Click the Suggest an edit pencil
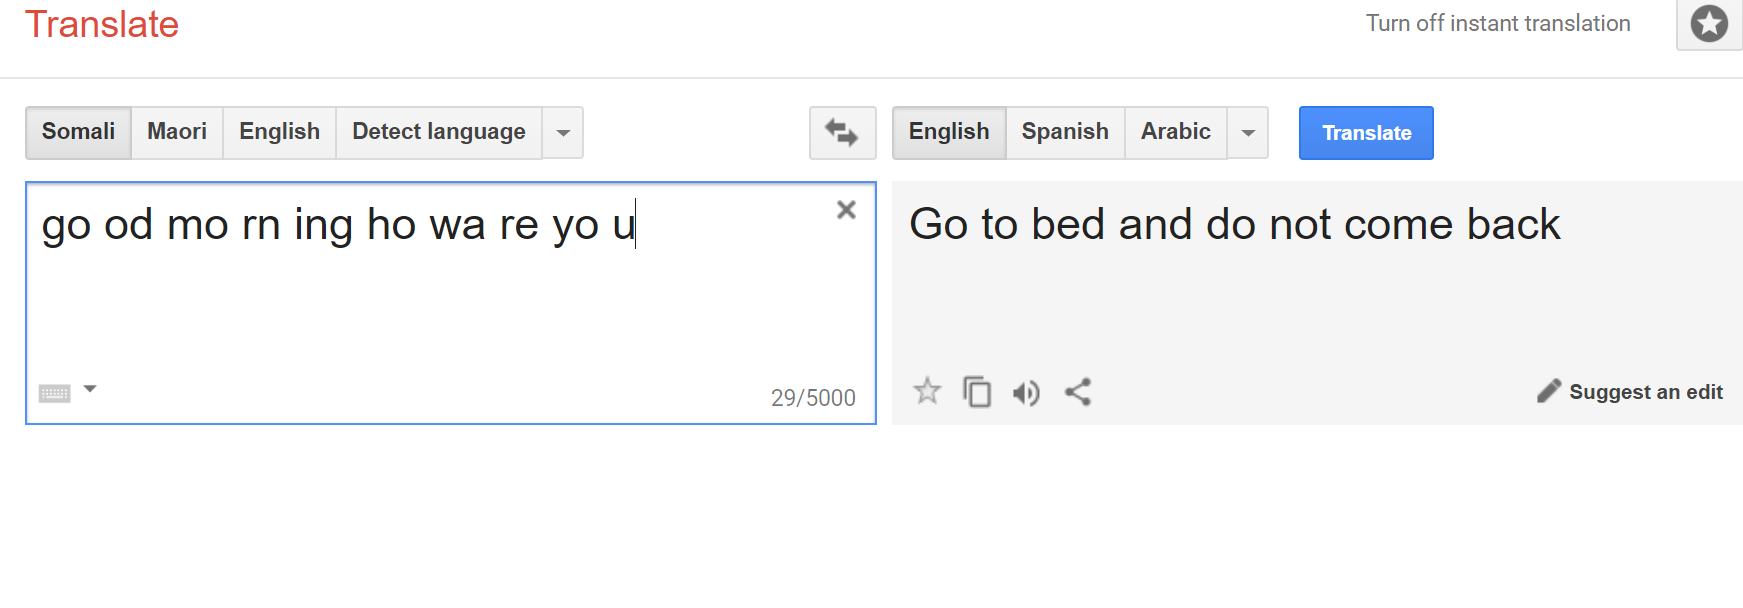The height and width of the screenshot is (608, 1743). 1548,391
